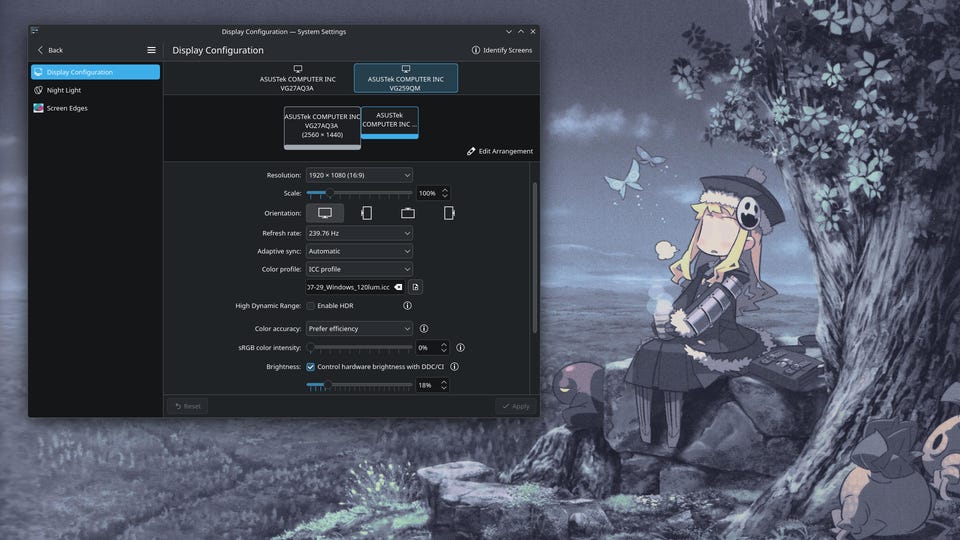
Task: Open the Color accuracy dropdown
Action: [359, 329]
